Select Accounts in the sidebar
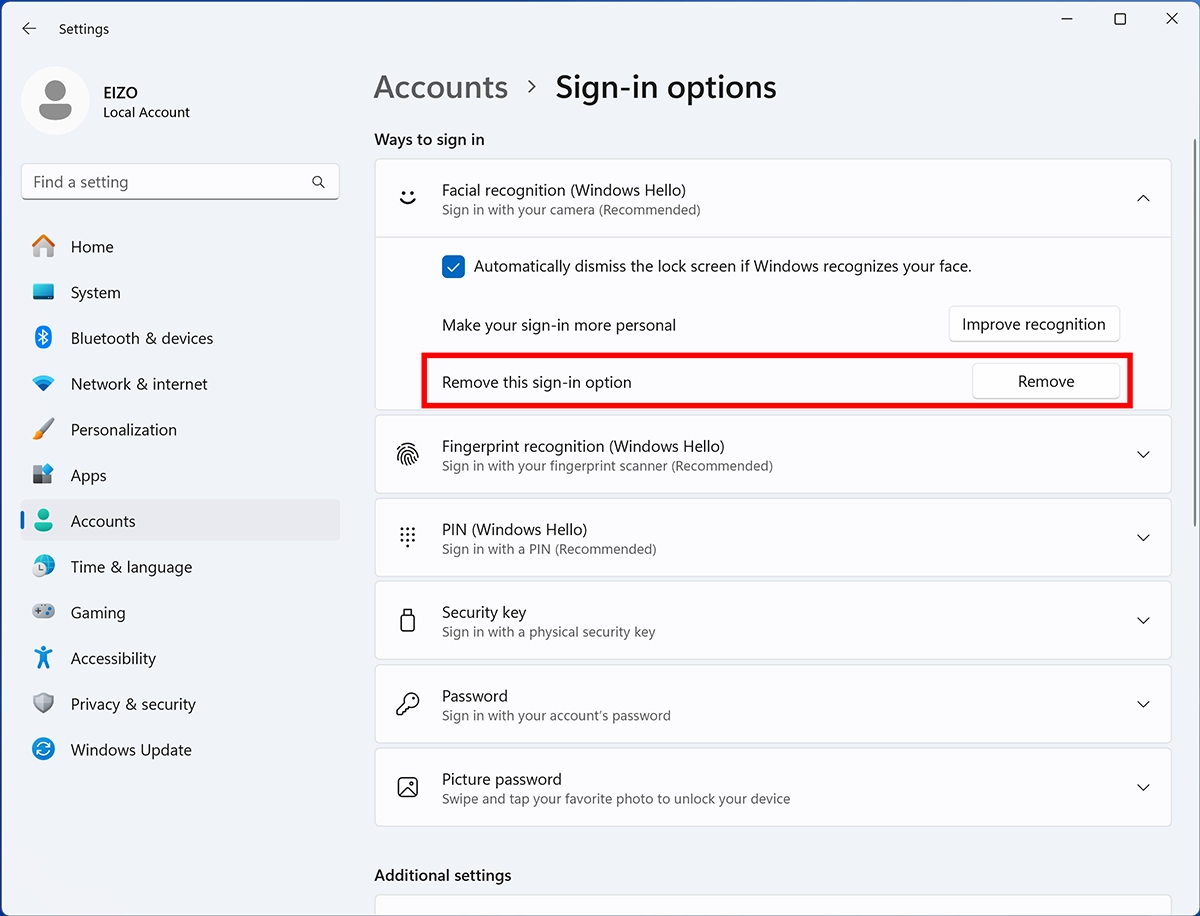The image size is (1200, 916). point(180,521)
